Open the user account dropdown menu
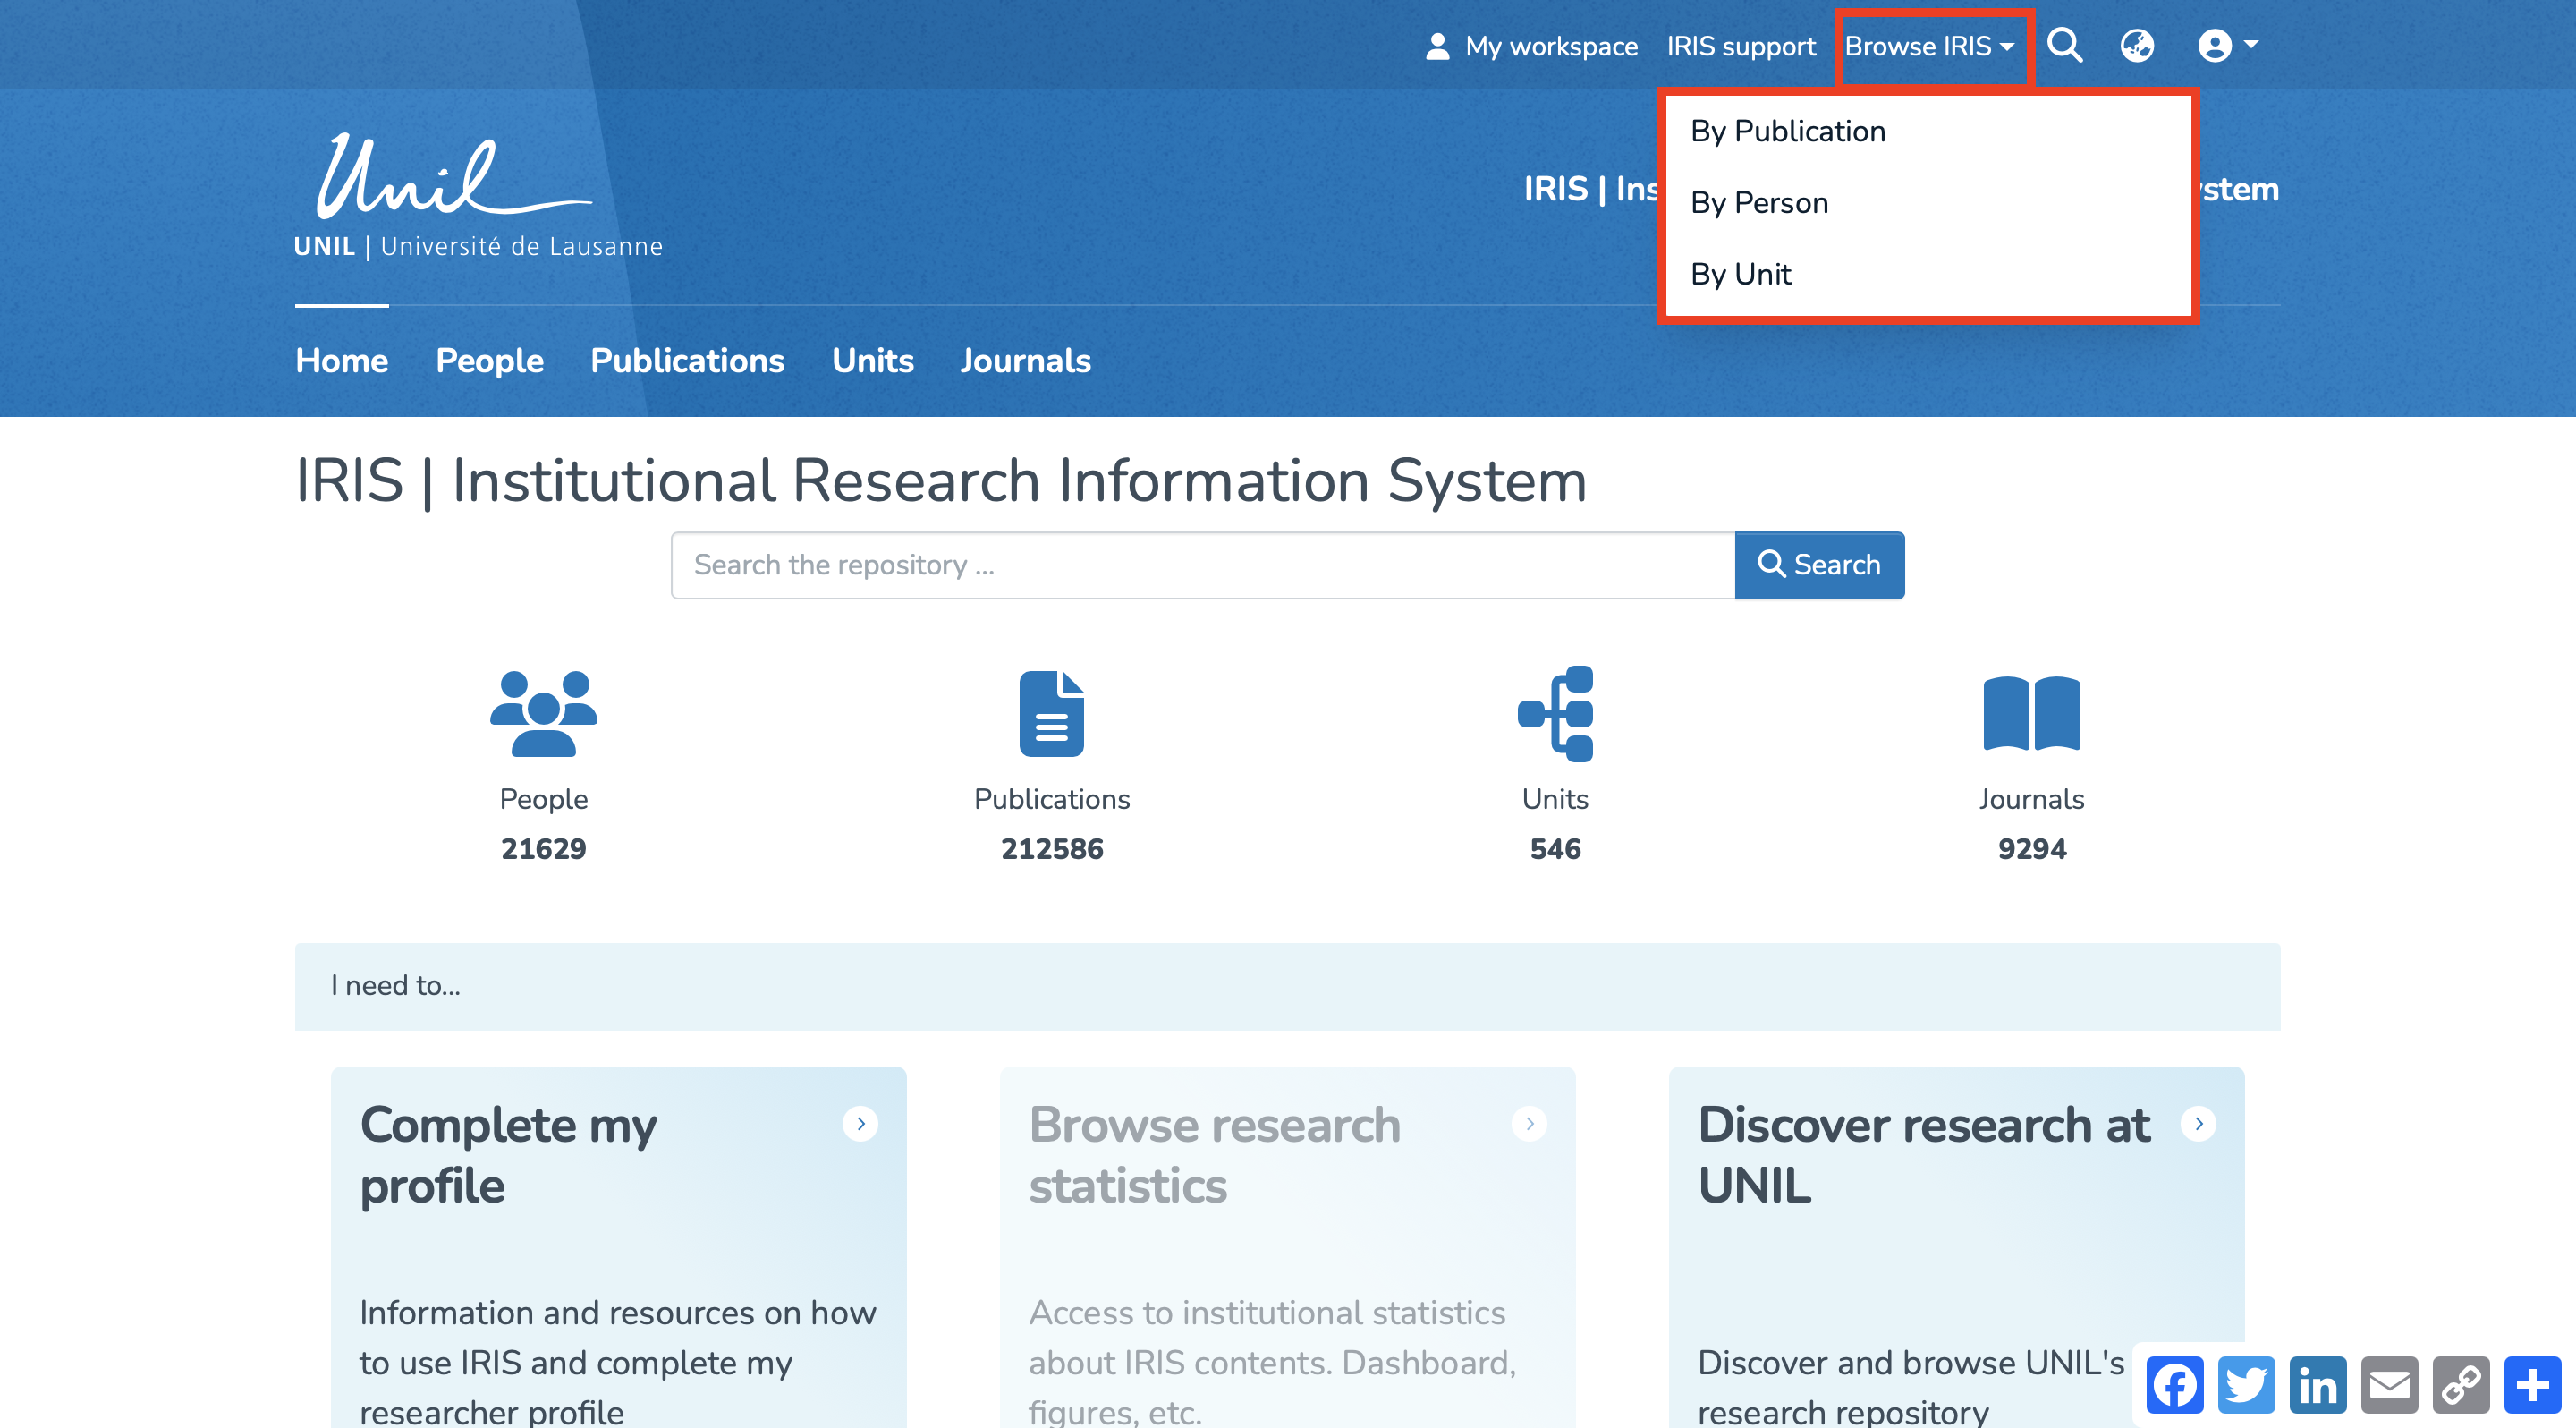Viewport: 2576px width, 1428px height. [2228, 46]
